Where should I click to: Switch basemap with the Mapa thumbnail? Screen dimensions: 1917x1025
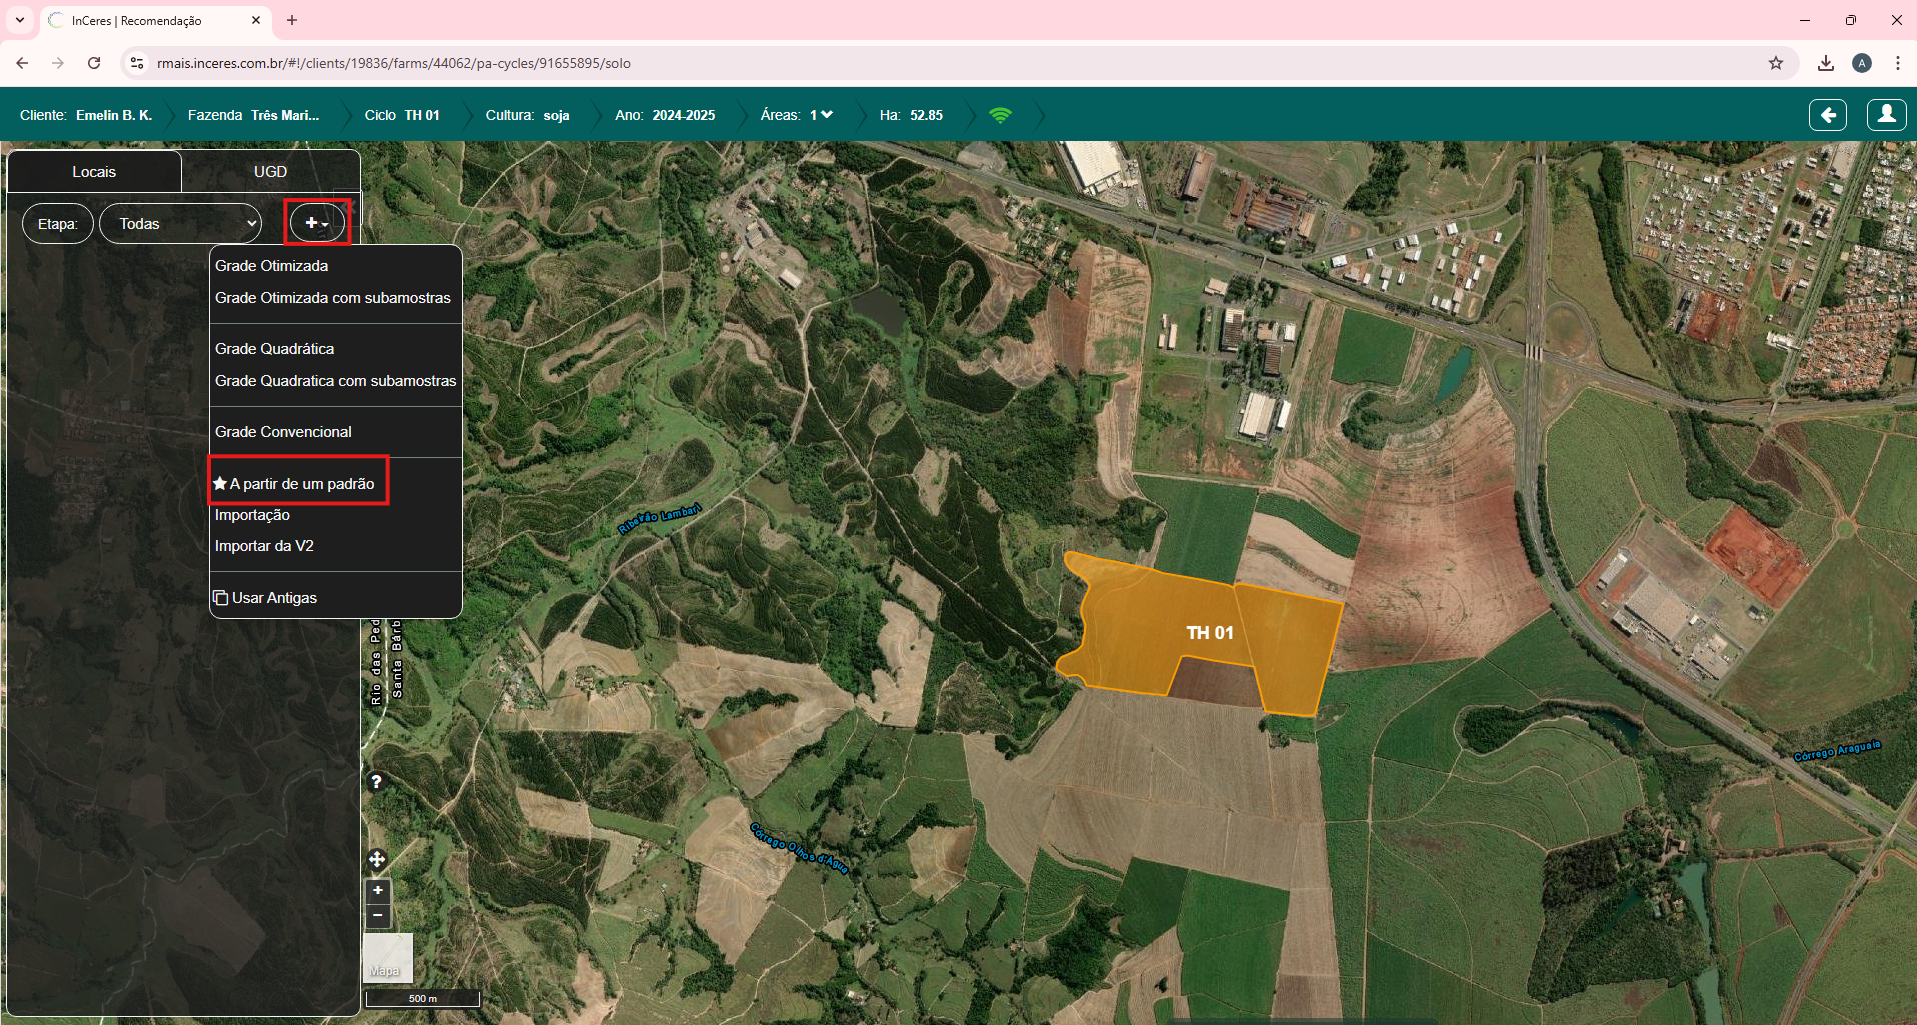coord(388,957)
